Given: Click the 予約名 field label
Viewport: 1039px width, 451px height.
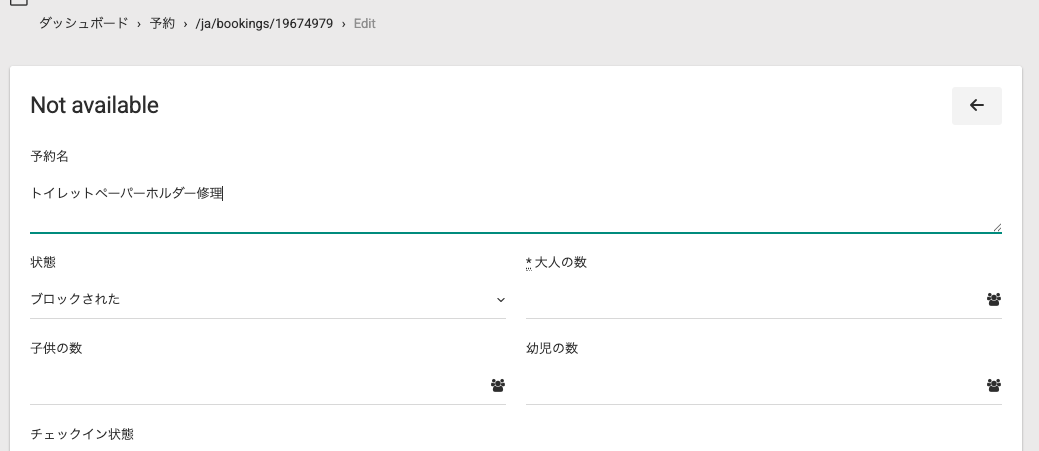Looking at the screenshot, I should [49, 156].
